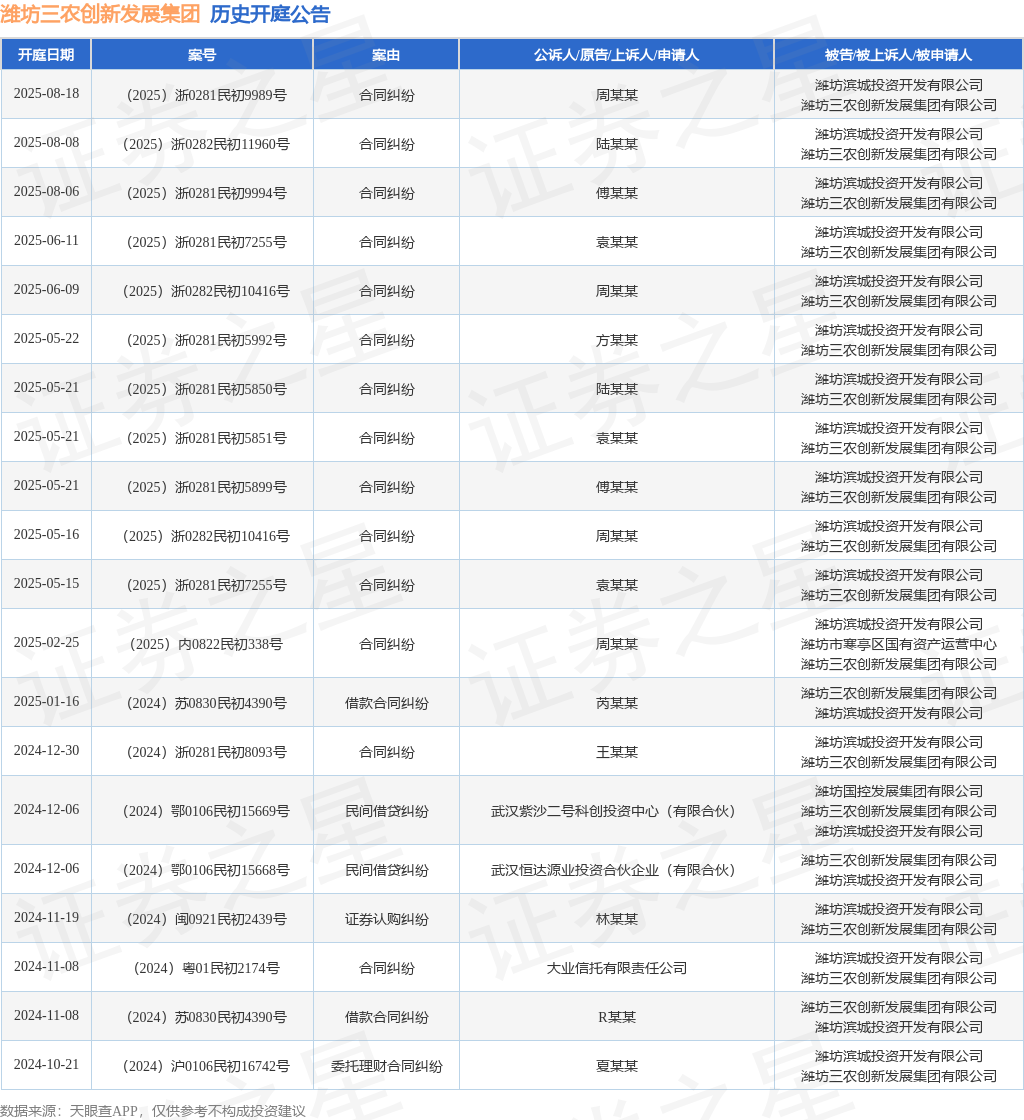1024x1120 pixels.
Task: Click plaintiff 王某某
Action: (x=617, y=752)
